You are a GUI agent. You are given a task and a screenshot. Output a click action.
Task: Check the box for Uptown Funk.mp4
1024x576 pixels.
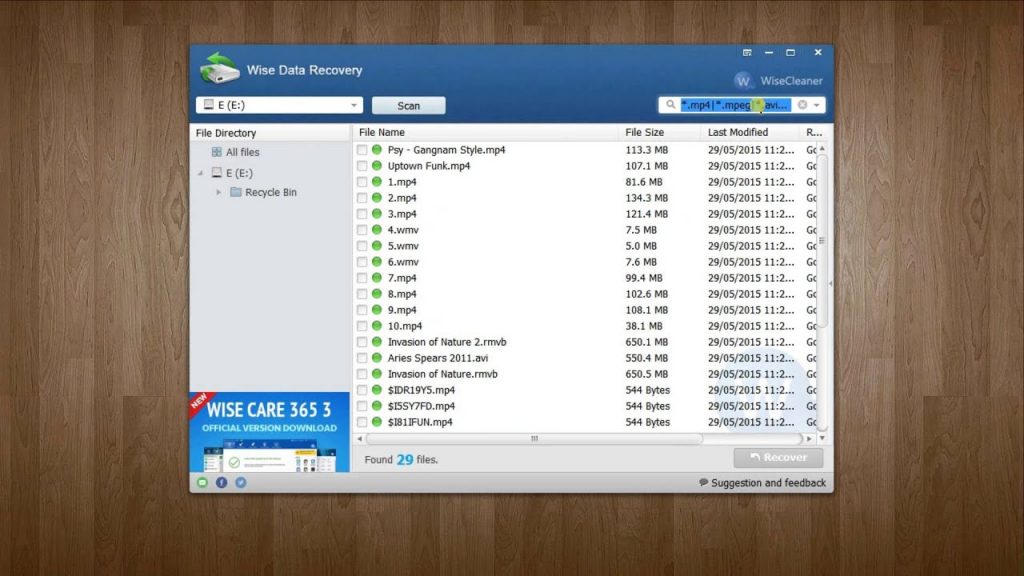point(362,166)
